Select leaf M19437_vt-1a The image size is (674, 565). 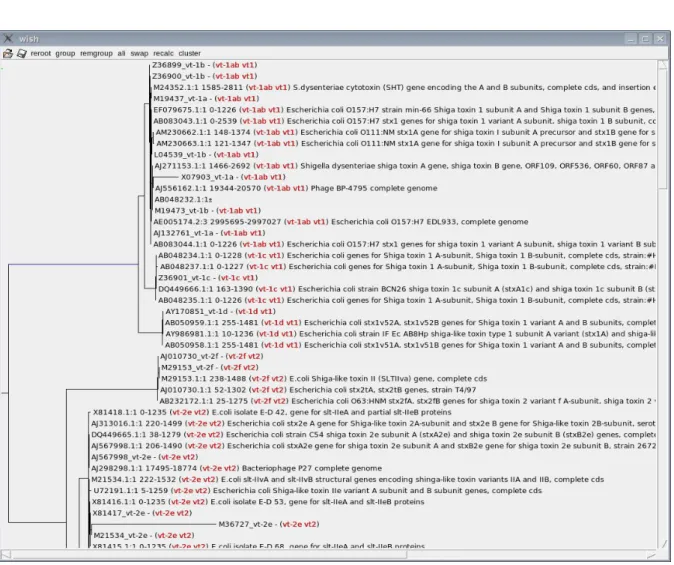pos(179,98)
